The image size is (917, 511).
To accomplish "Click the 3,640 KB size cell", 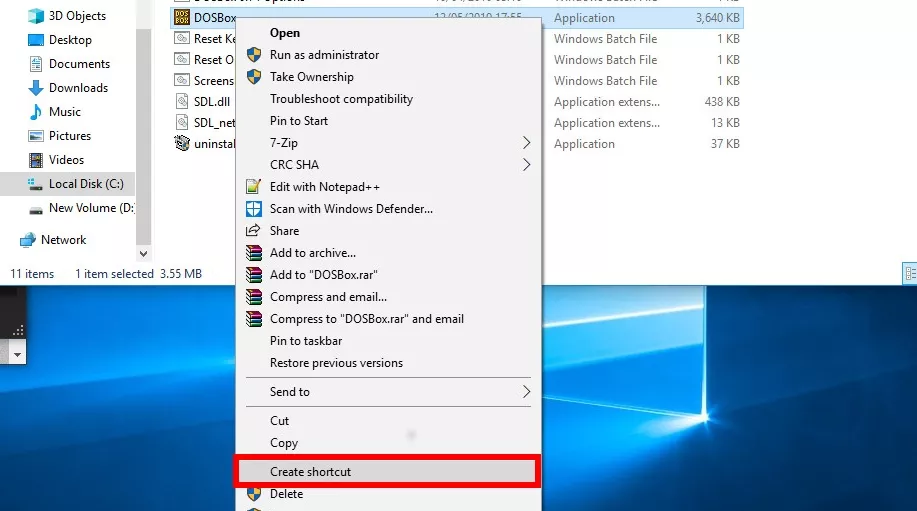I will 718,18.
